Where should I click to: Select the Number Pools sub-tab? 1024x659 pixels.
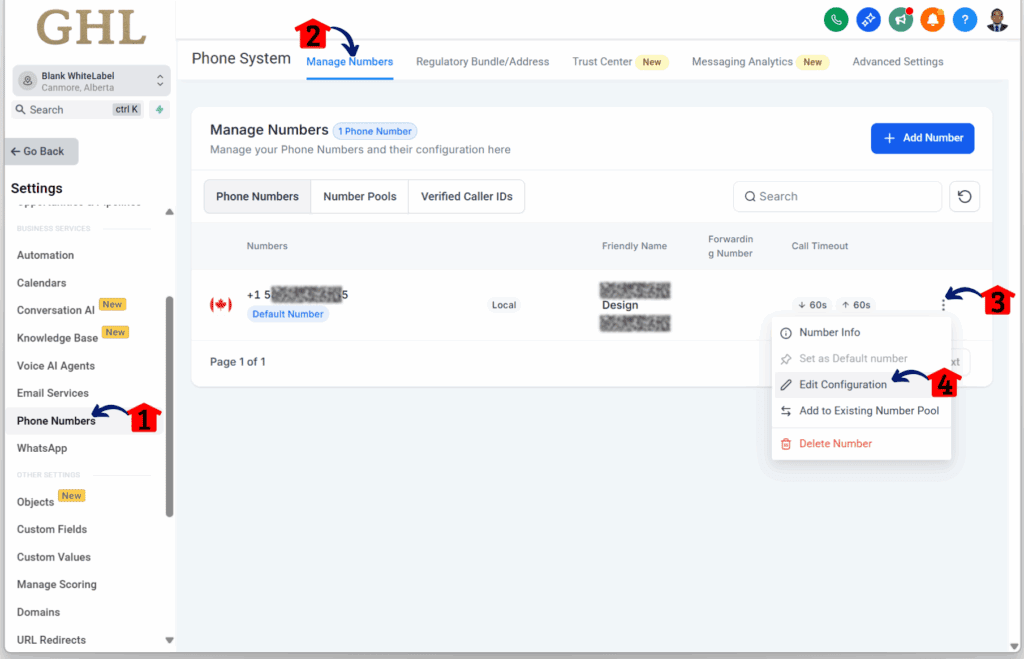point(360,197)
